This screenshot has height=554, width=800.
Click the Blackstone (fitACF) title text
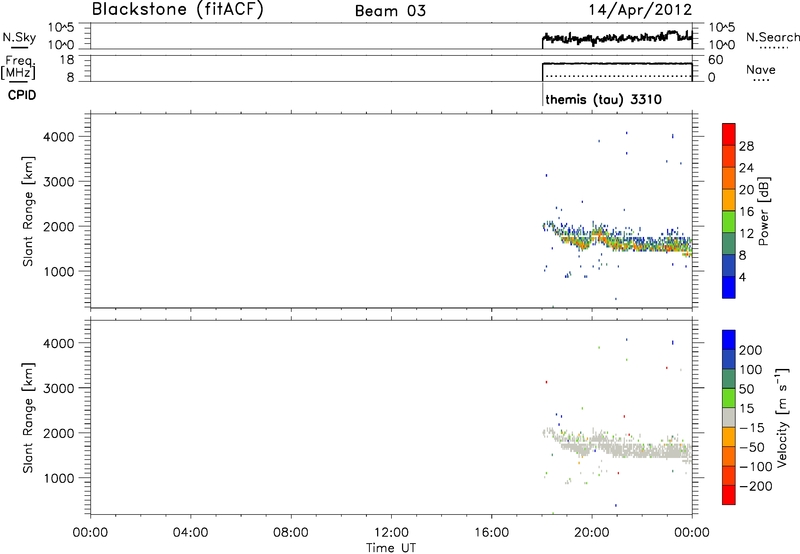tap(178, 9)
